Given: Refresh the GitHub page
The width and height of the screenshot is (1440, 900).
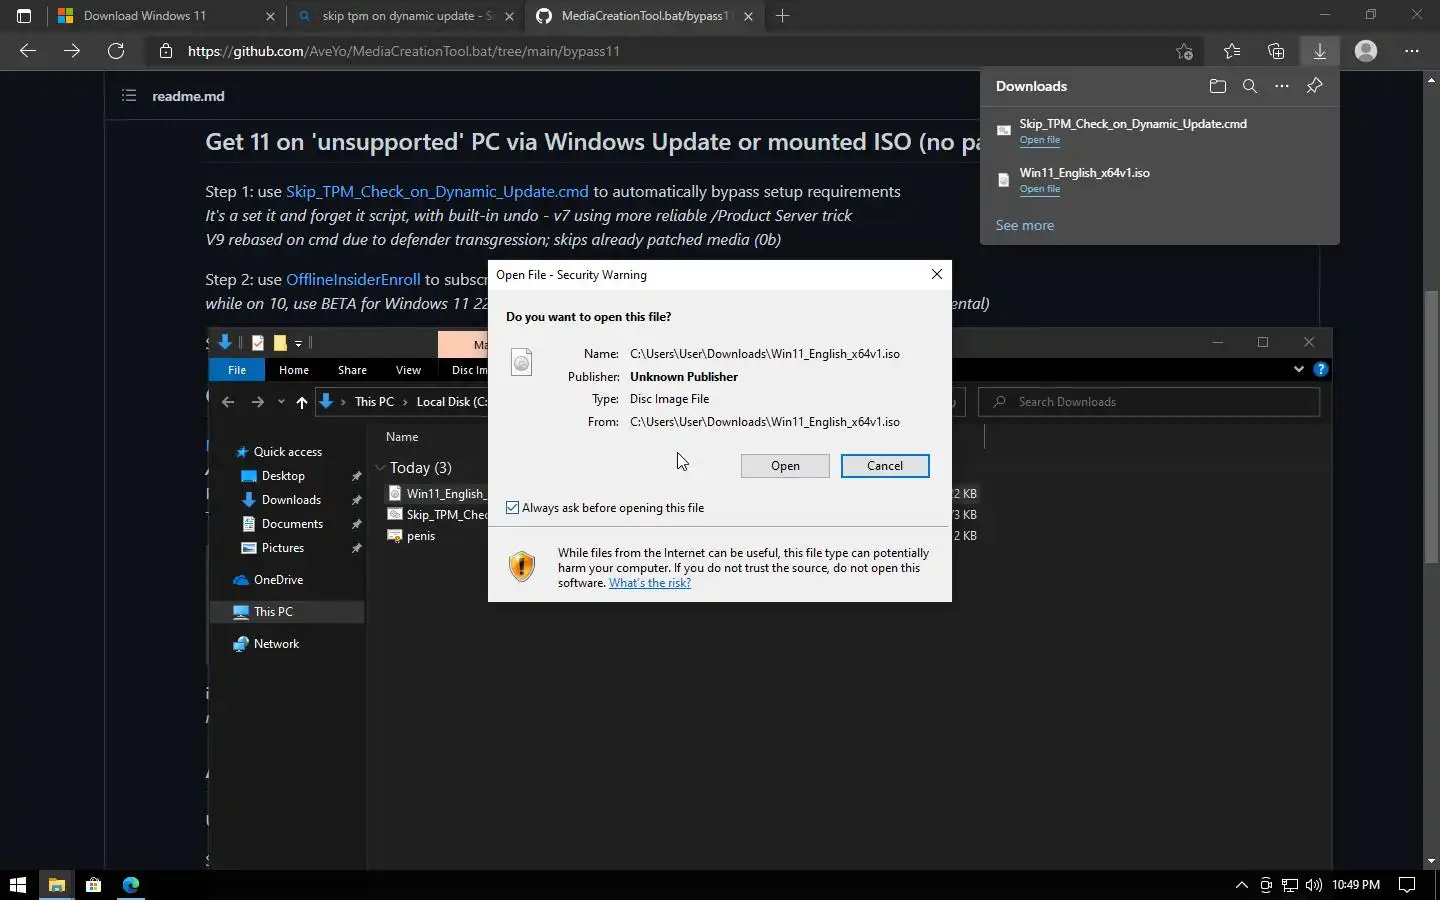Looking at the screenshot, I should 116,51.
